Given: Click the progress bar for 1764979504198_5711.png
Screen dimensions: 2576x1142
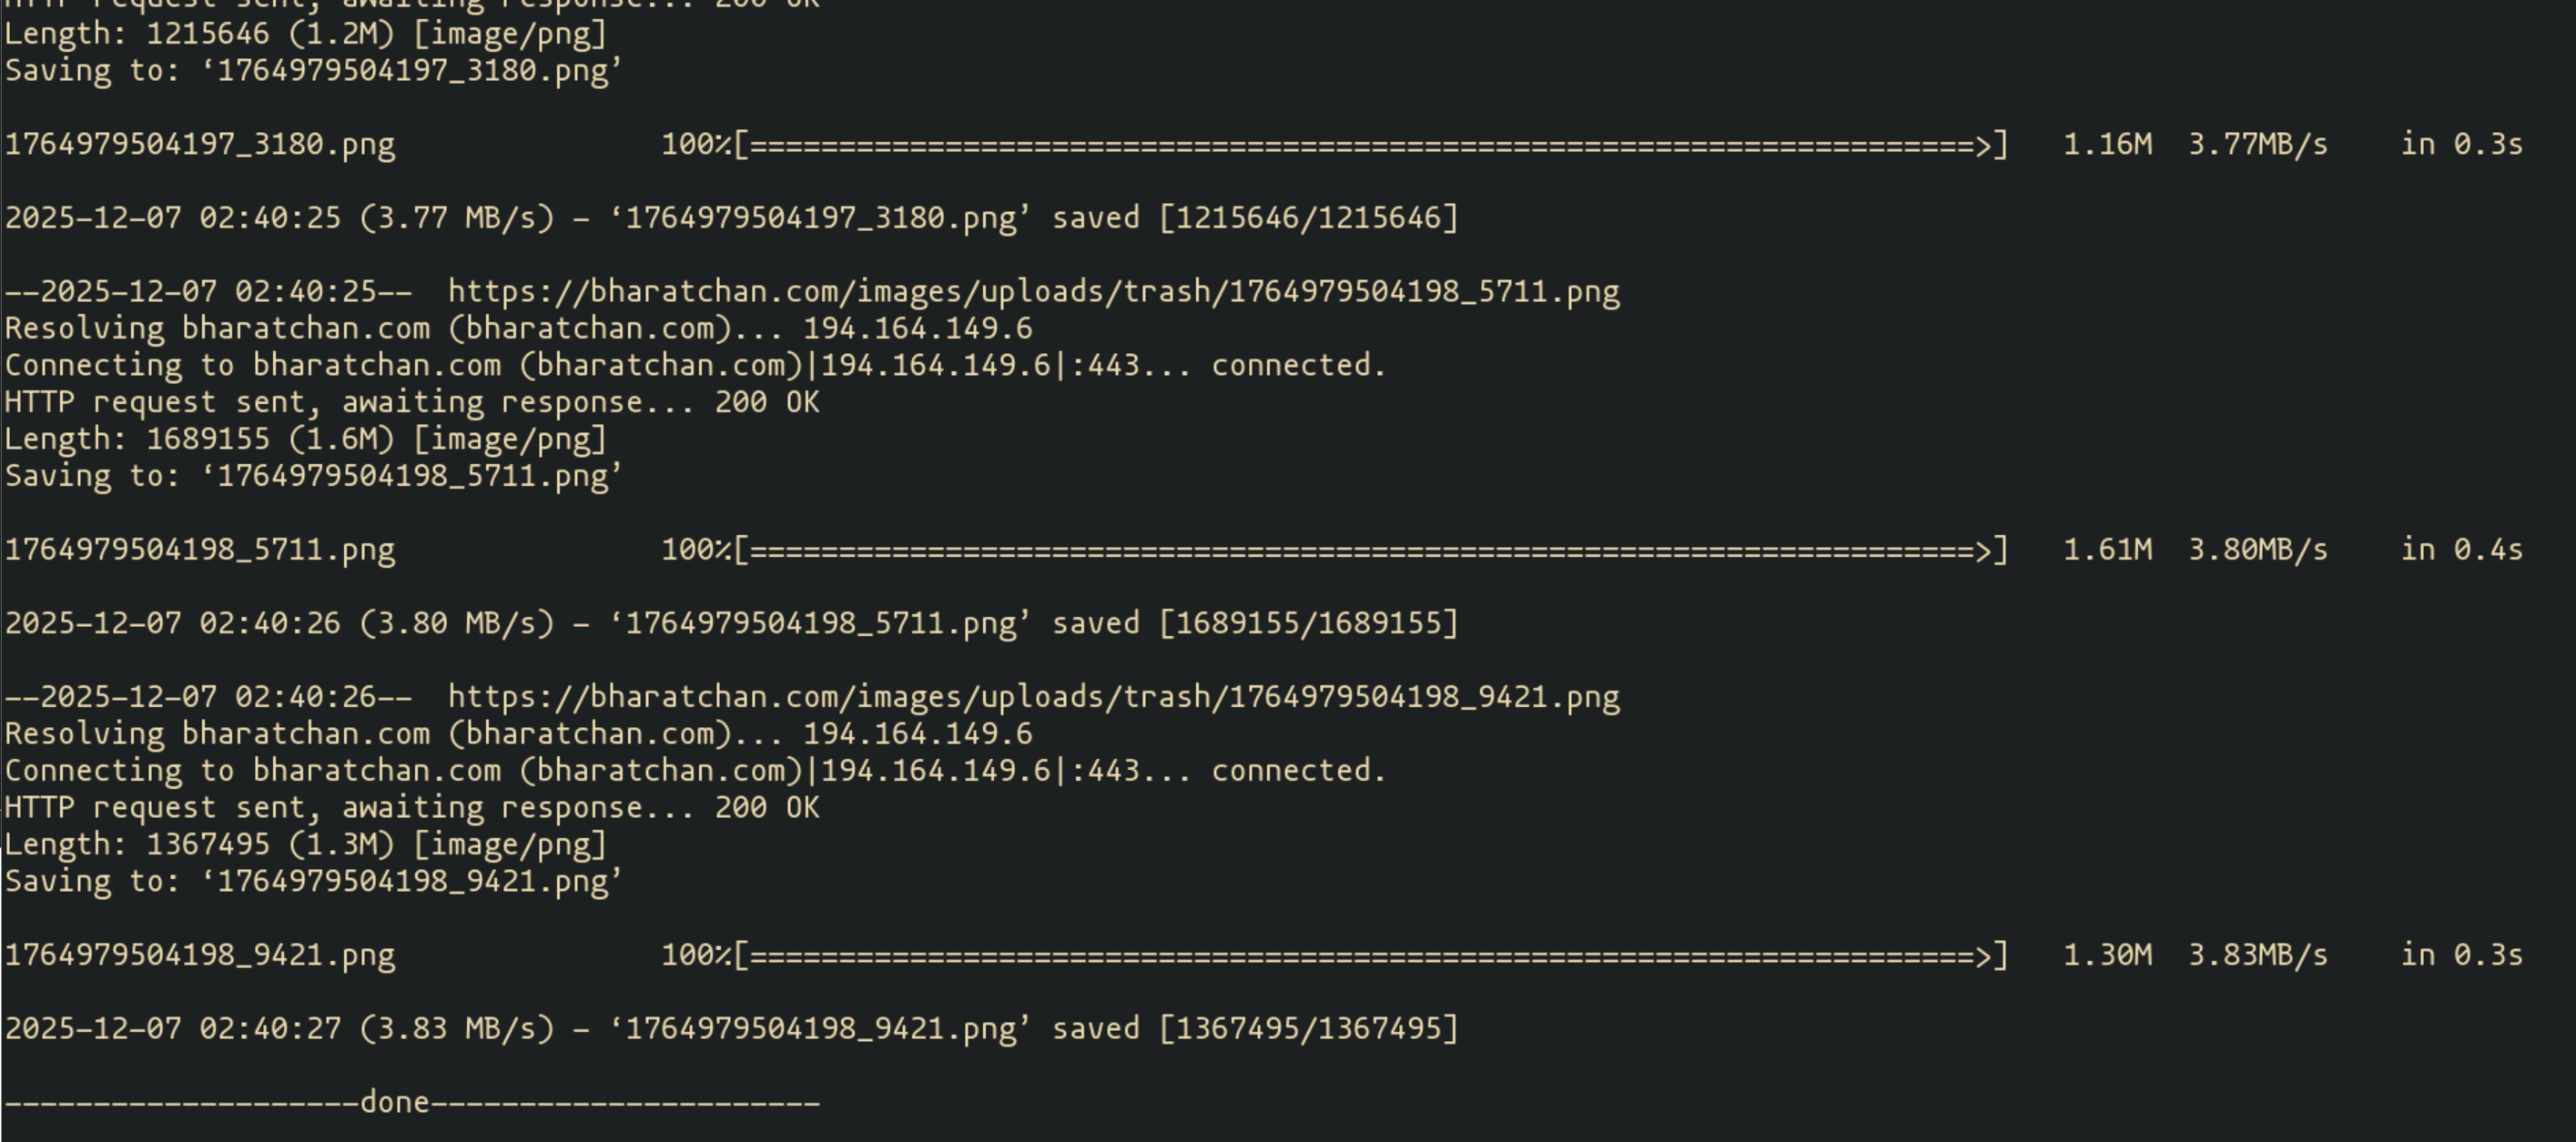Looking at the screenshot, I should pyautogui.click(x=1370, y=550).
